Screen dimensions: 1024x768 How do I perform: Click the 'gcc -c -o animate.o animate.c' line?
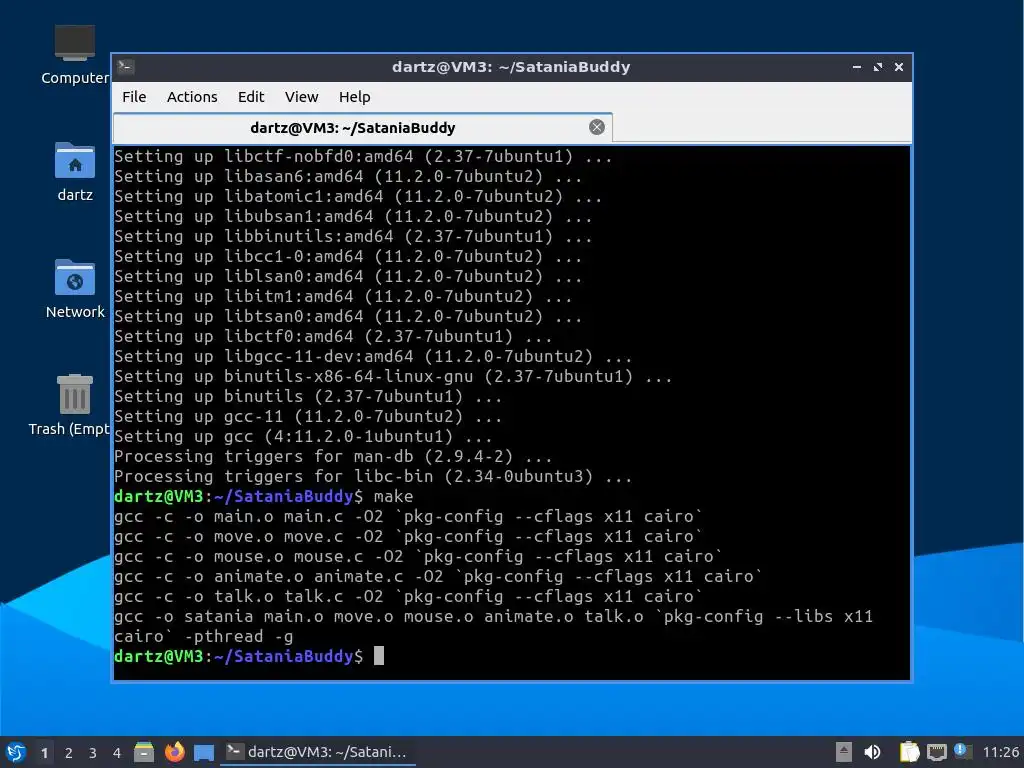[x=438, y=577]
